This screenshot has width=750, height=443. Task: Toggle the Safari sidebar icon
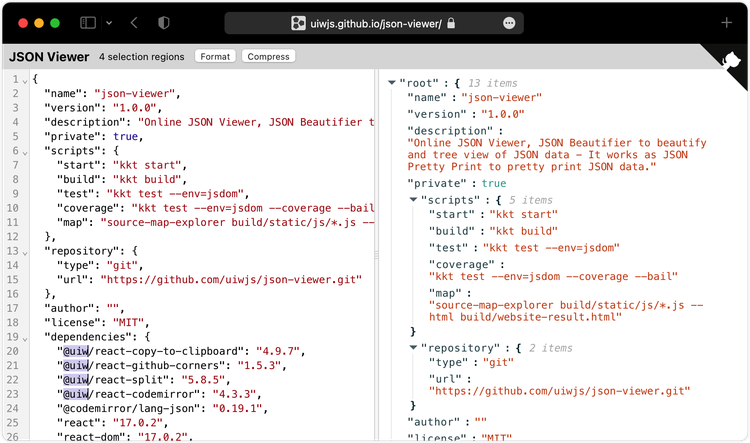[88, 22]
